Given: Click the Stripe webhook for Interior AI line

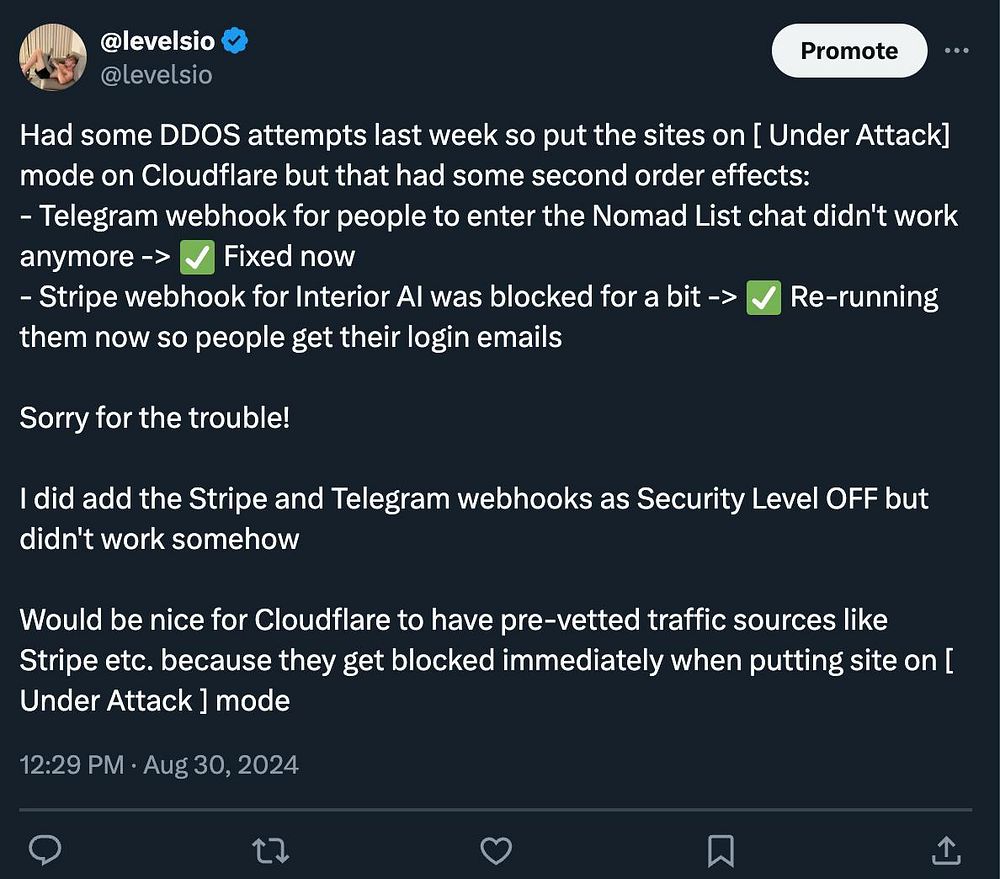Looking at the screenshot, I should [479, 317].
